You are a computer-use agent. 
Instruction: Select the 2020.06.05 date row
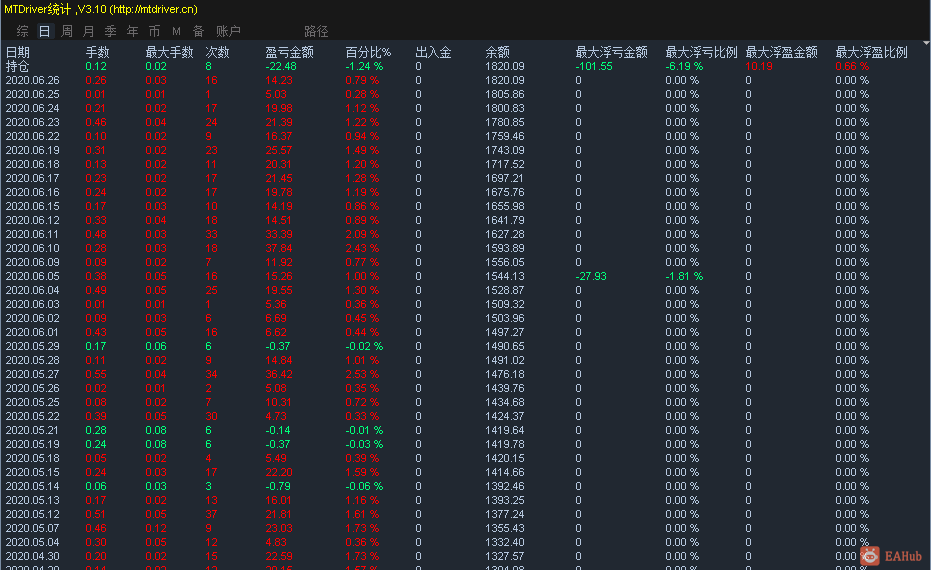point(33,277)
